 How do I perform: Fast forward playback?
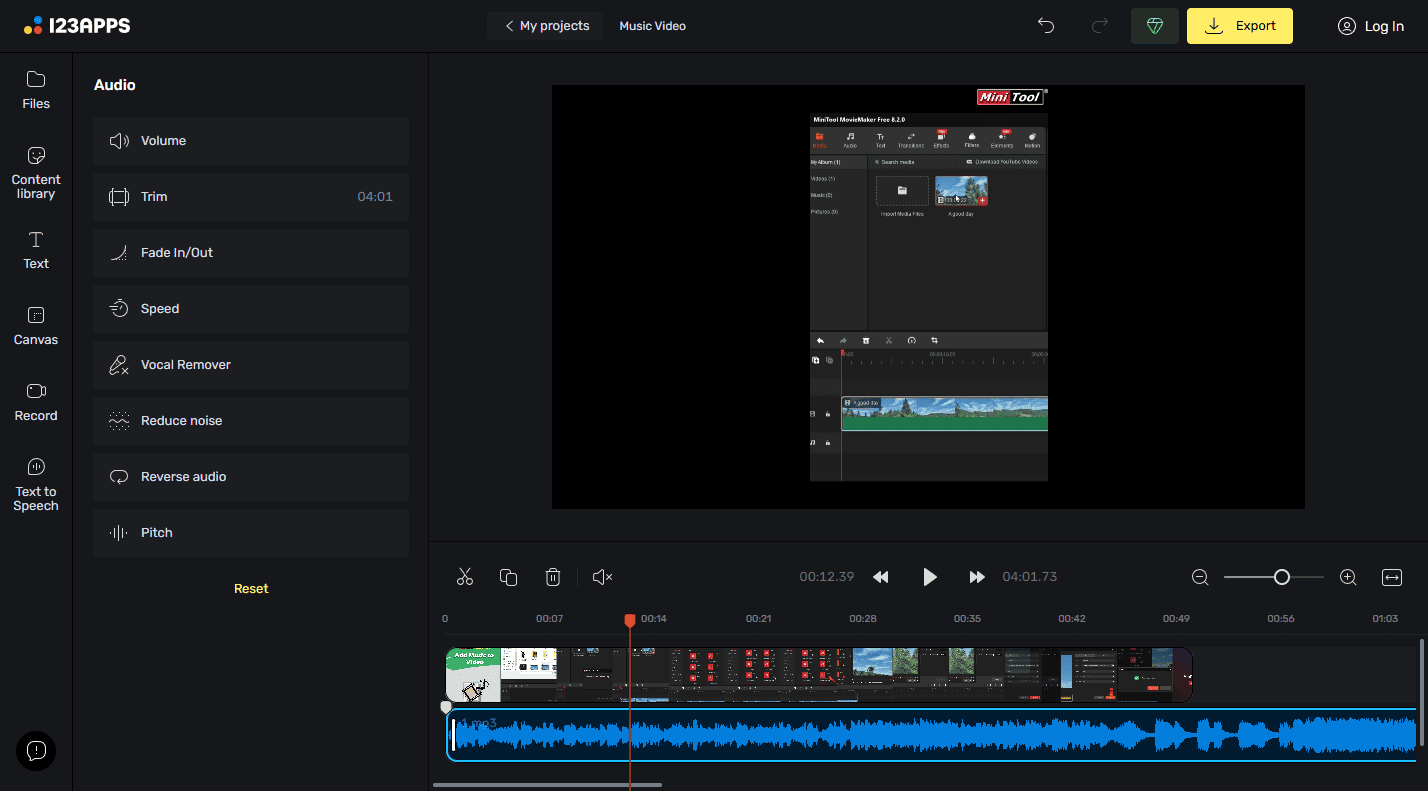coord(977,577)
